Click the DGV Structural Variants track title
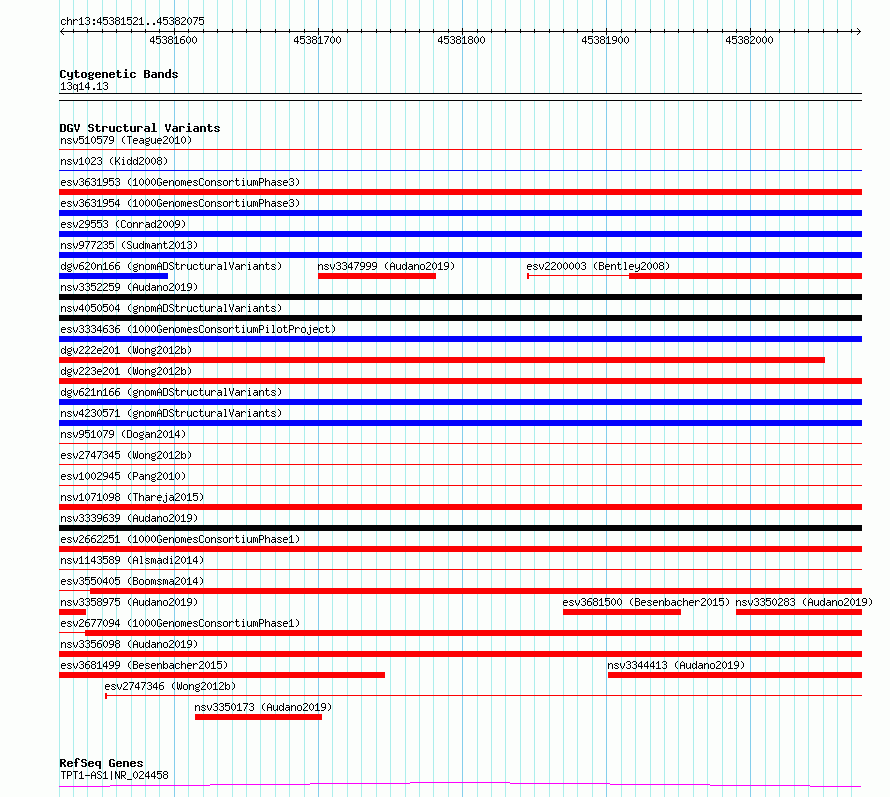This screenshot has height=797, width=890. pyautogui.click(x=140, y=128)
